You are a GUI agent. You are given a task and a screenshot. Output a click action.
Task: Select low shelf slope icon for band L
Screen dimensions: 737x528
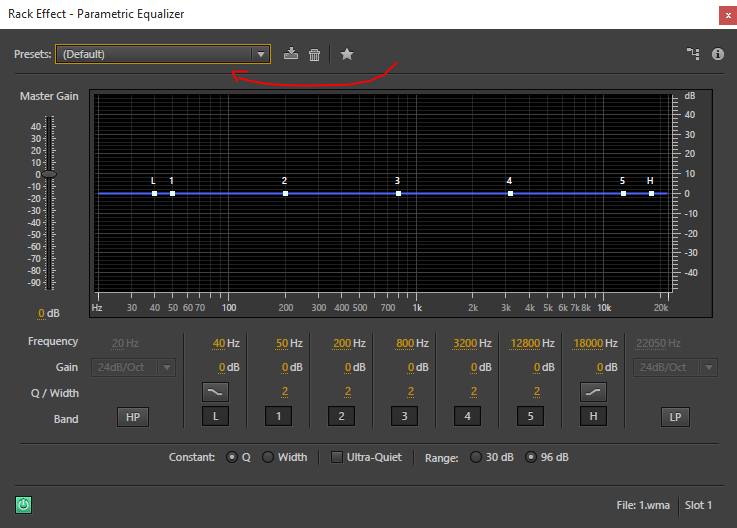pyautogui.click(x=215, y=392)
